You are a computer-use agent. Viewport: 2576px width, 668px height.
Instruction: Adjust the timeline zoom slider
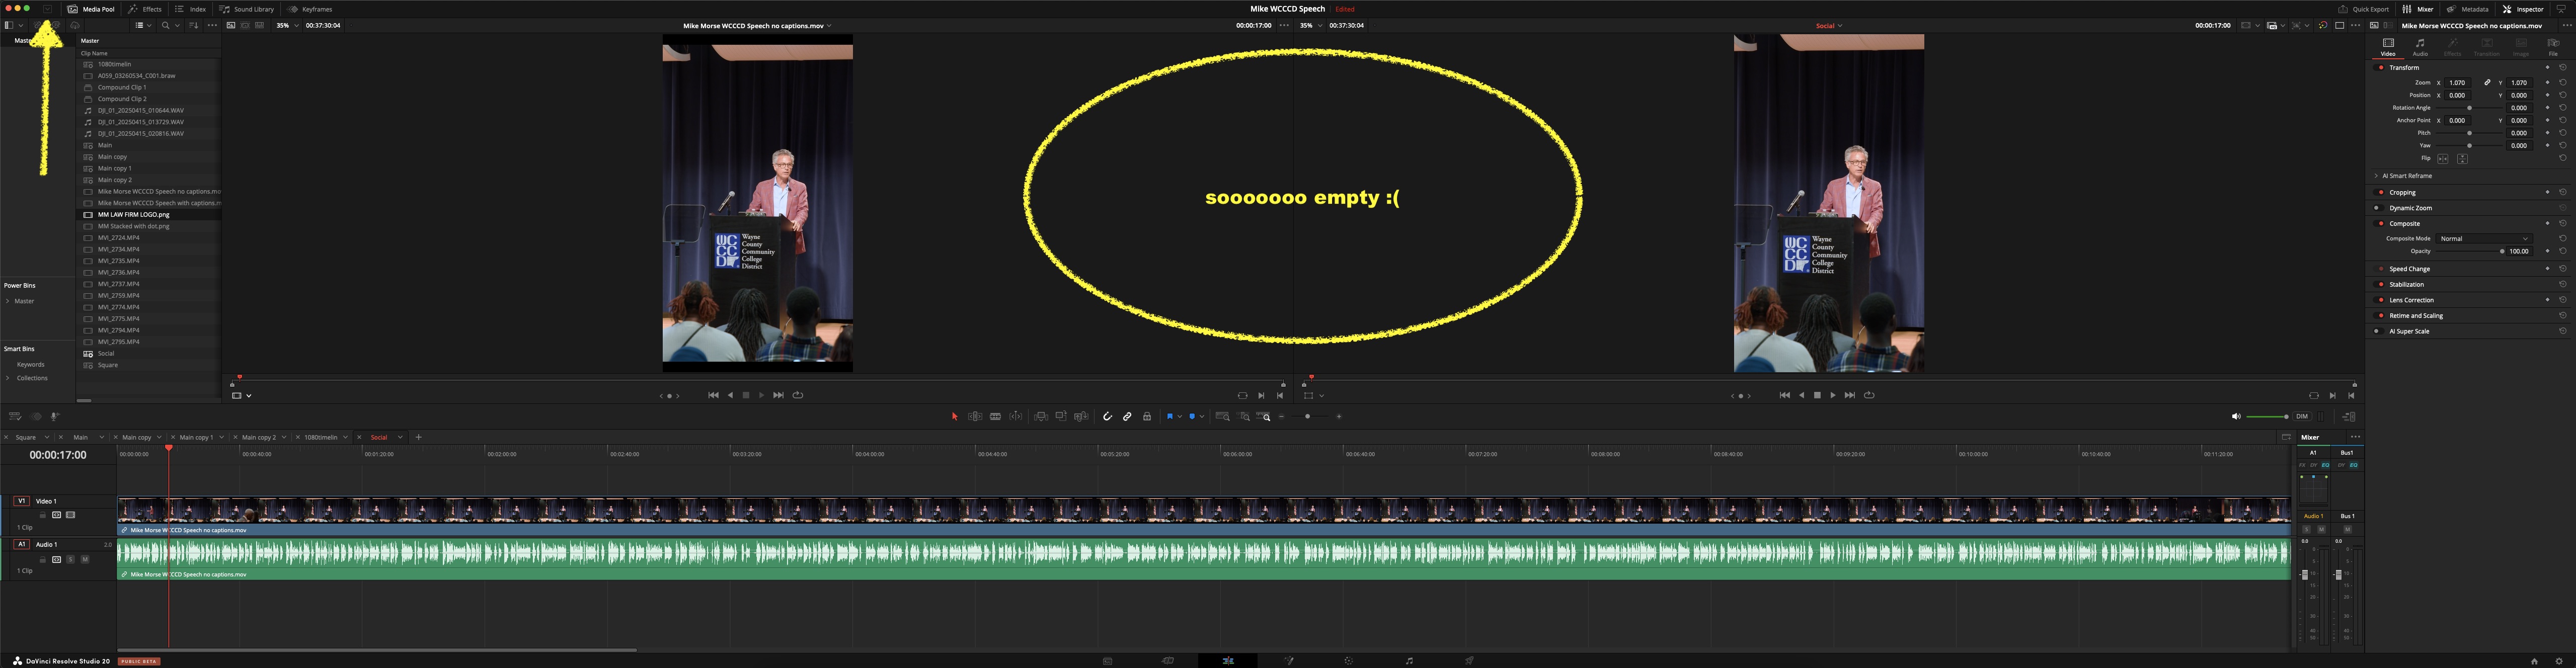[1308, 417]
